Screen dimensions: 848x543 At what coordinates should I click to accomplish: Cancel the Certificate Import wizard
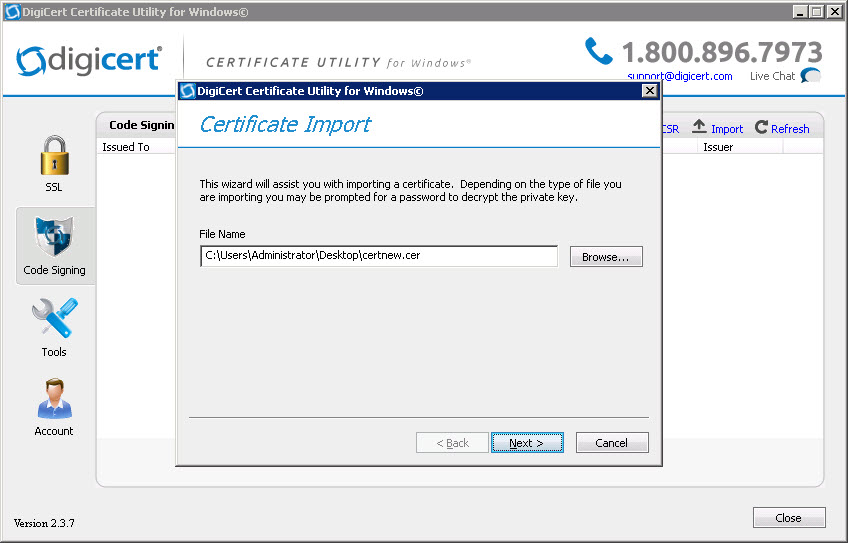coord(612,443)
